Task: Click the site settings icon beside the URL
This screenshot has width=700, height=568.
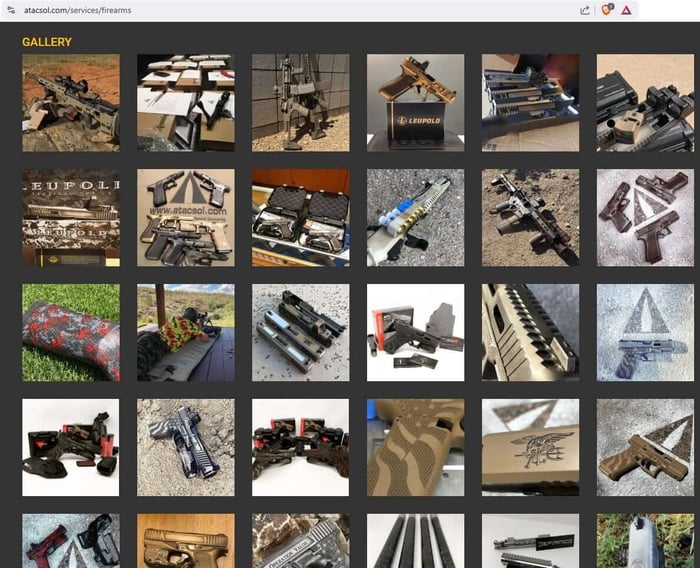Action: tap(11, 10)
